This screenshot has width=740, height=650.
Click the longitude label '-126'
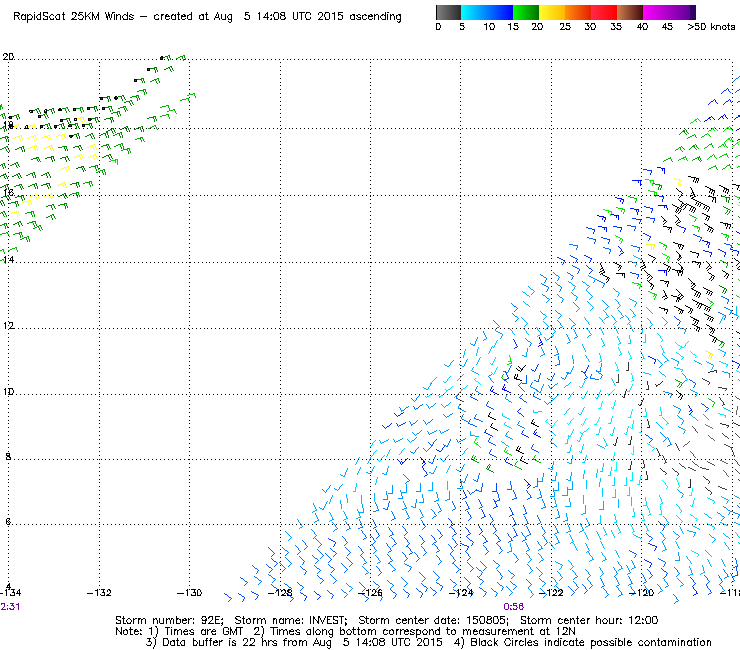(370, 593)
